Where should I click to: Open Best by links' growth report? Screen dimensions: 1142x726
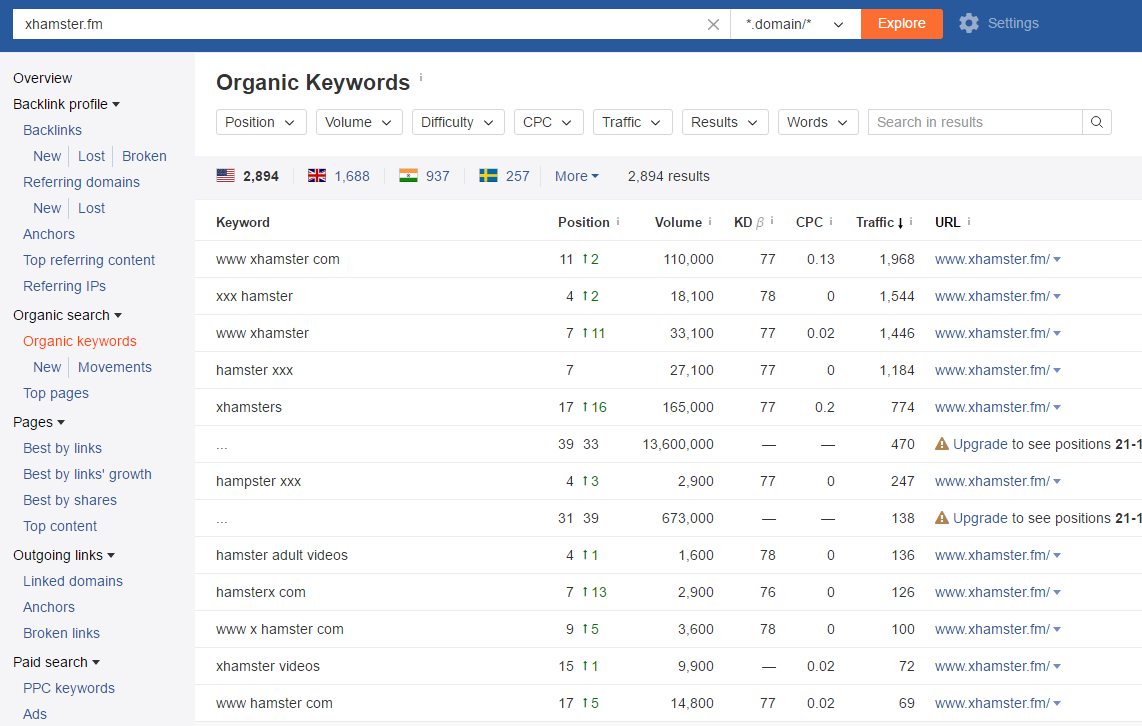[x=87, y=474]
